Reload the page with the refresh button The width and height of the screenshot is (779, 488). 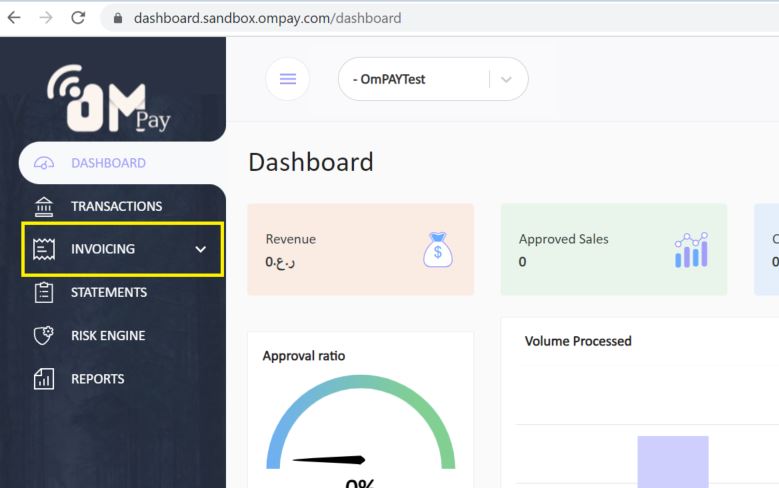click(x=78, y=17)
